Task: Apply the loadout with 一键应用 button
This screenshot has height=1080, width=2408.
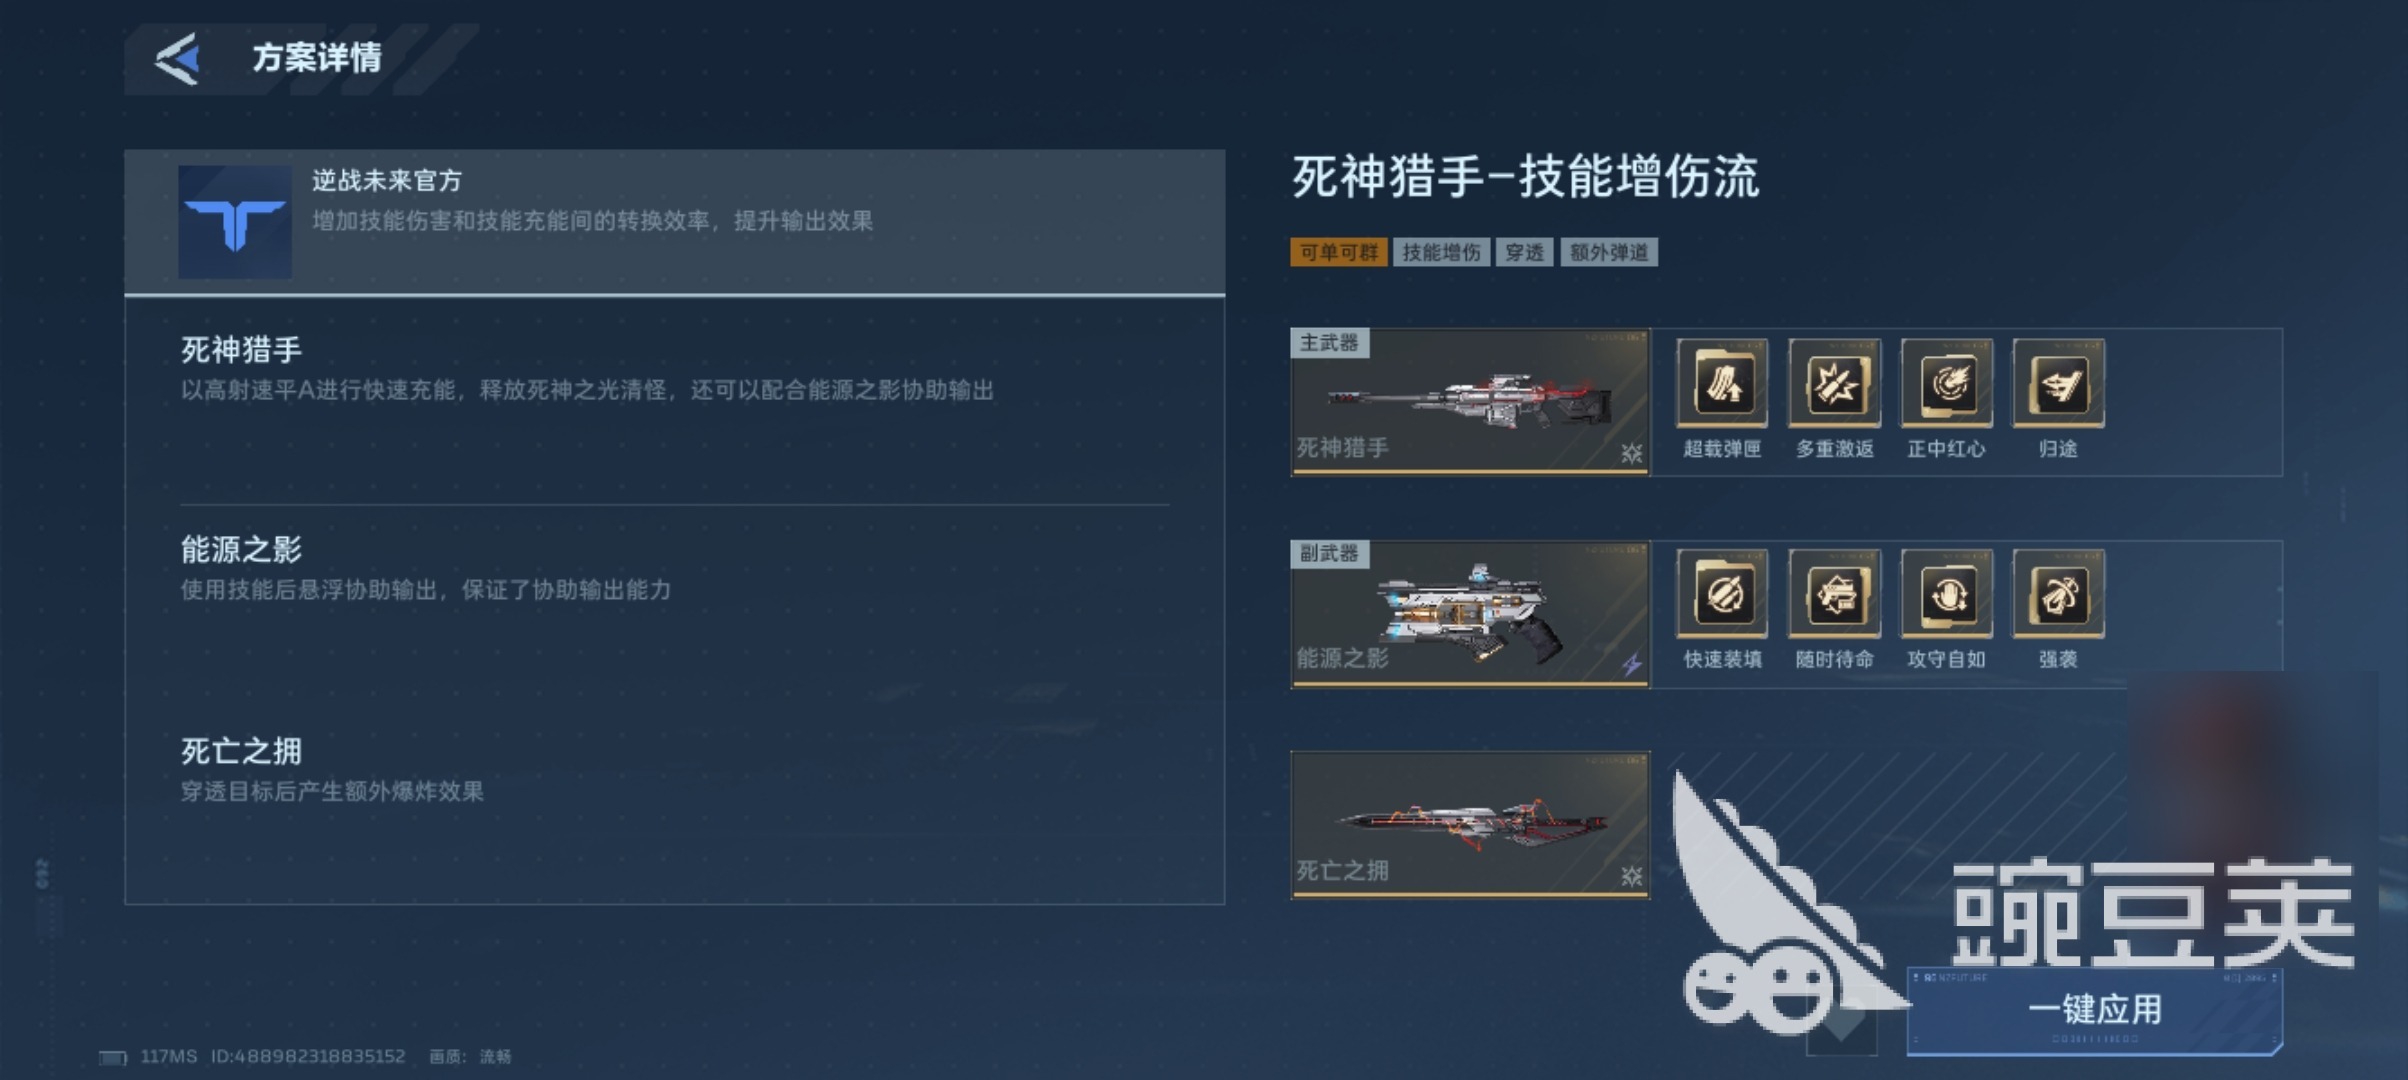Action: [2095, 1010]
